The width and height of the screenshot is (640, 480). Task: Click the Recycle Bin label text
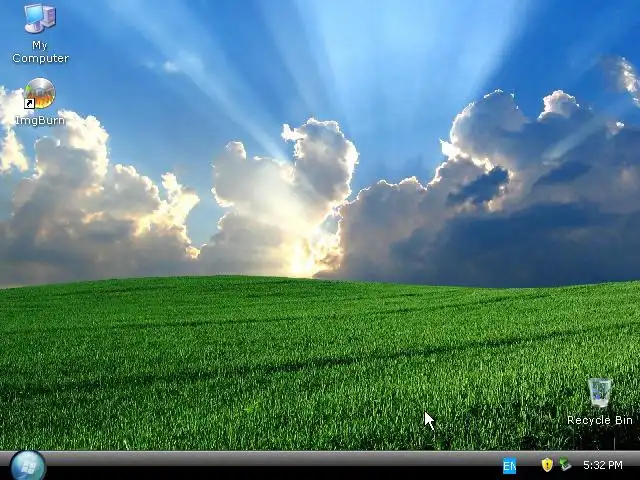pyautogui.click(x=600, y=420)
